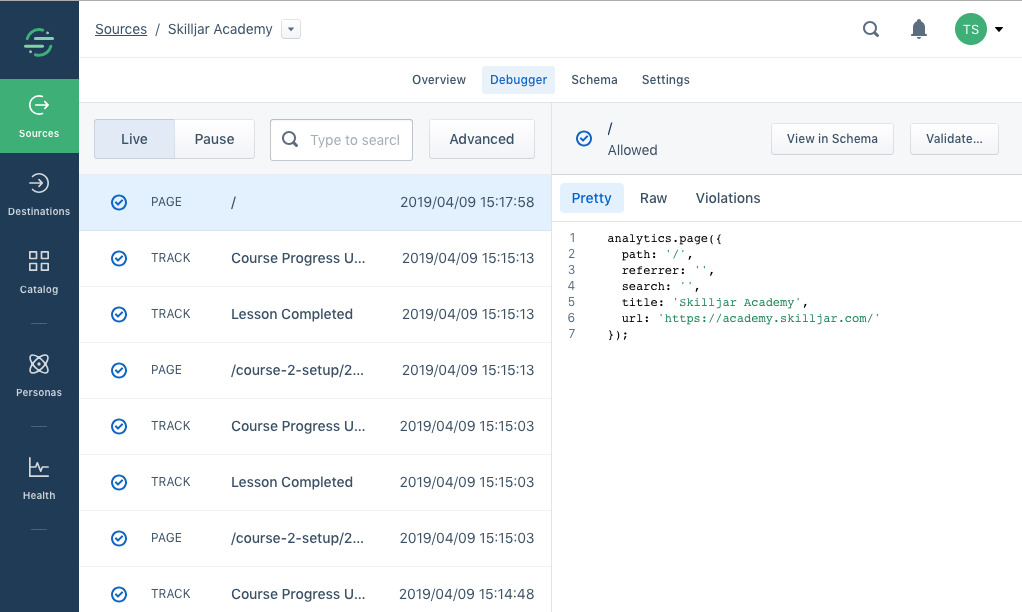This screenshot has width=1022, height=612.
Task: Open Sources in the sidebar
Action: pyautogui.click(x=39, y=116)
